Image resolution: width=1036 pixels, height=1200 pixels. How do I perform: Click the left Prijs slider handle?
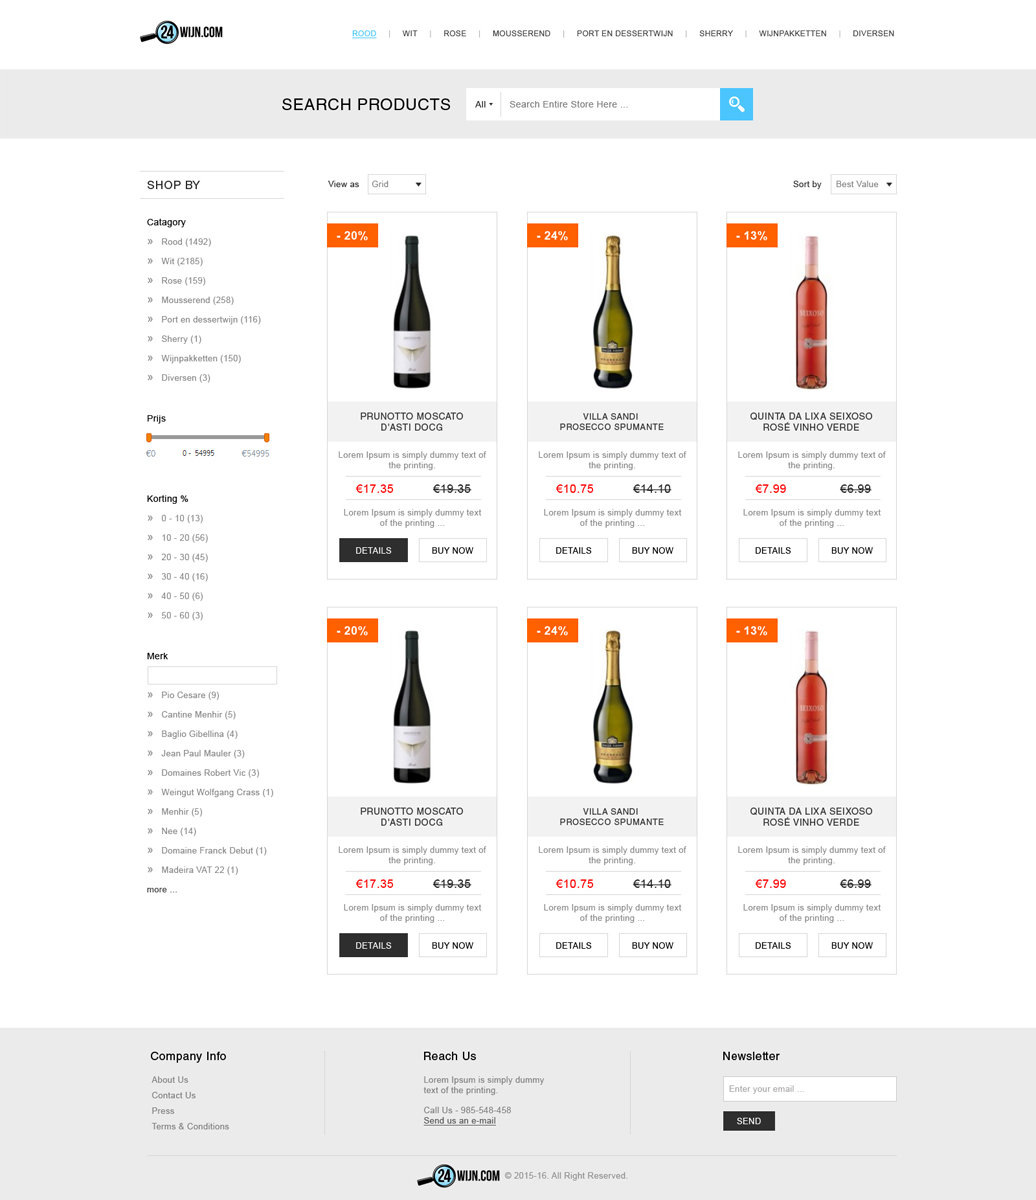coord(149,437)
